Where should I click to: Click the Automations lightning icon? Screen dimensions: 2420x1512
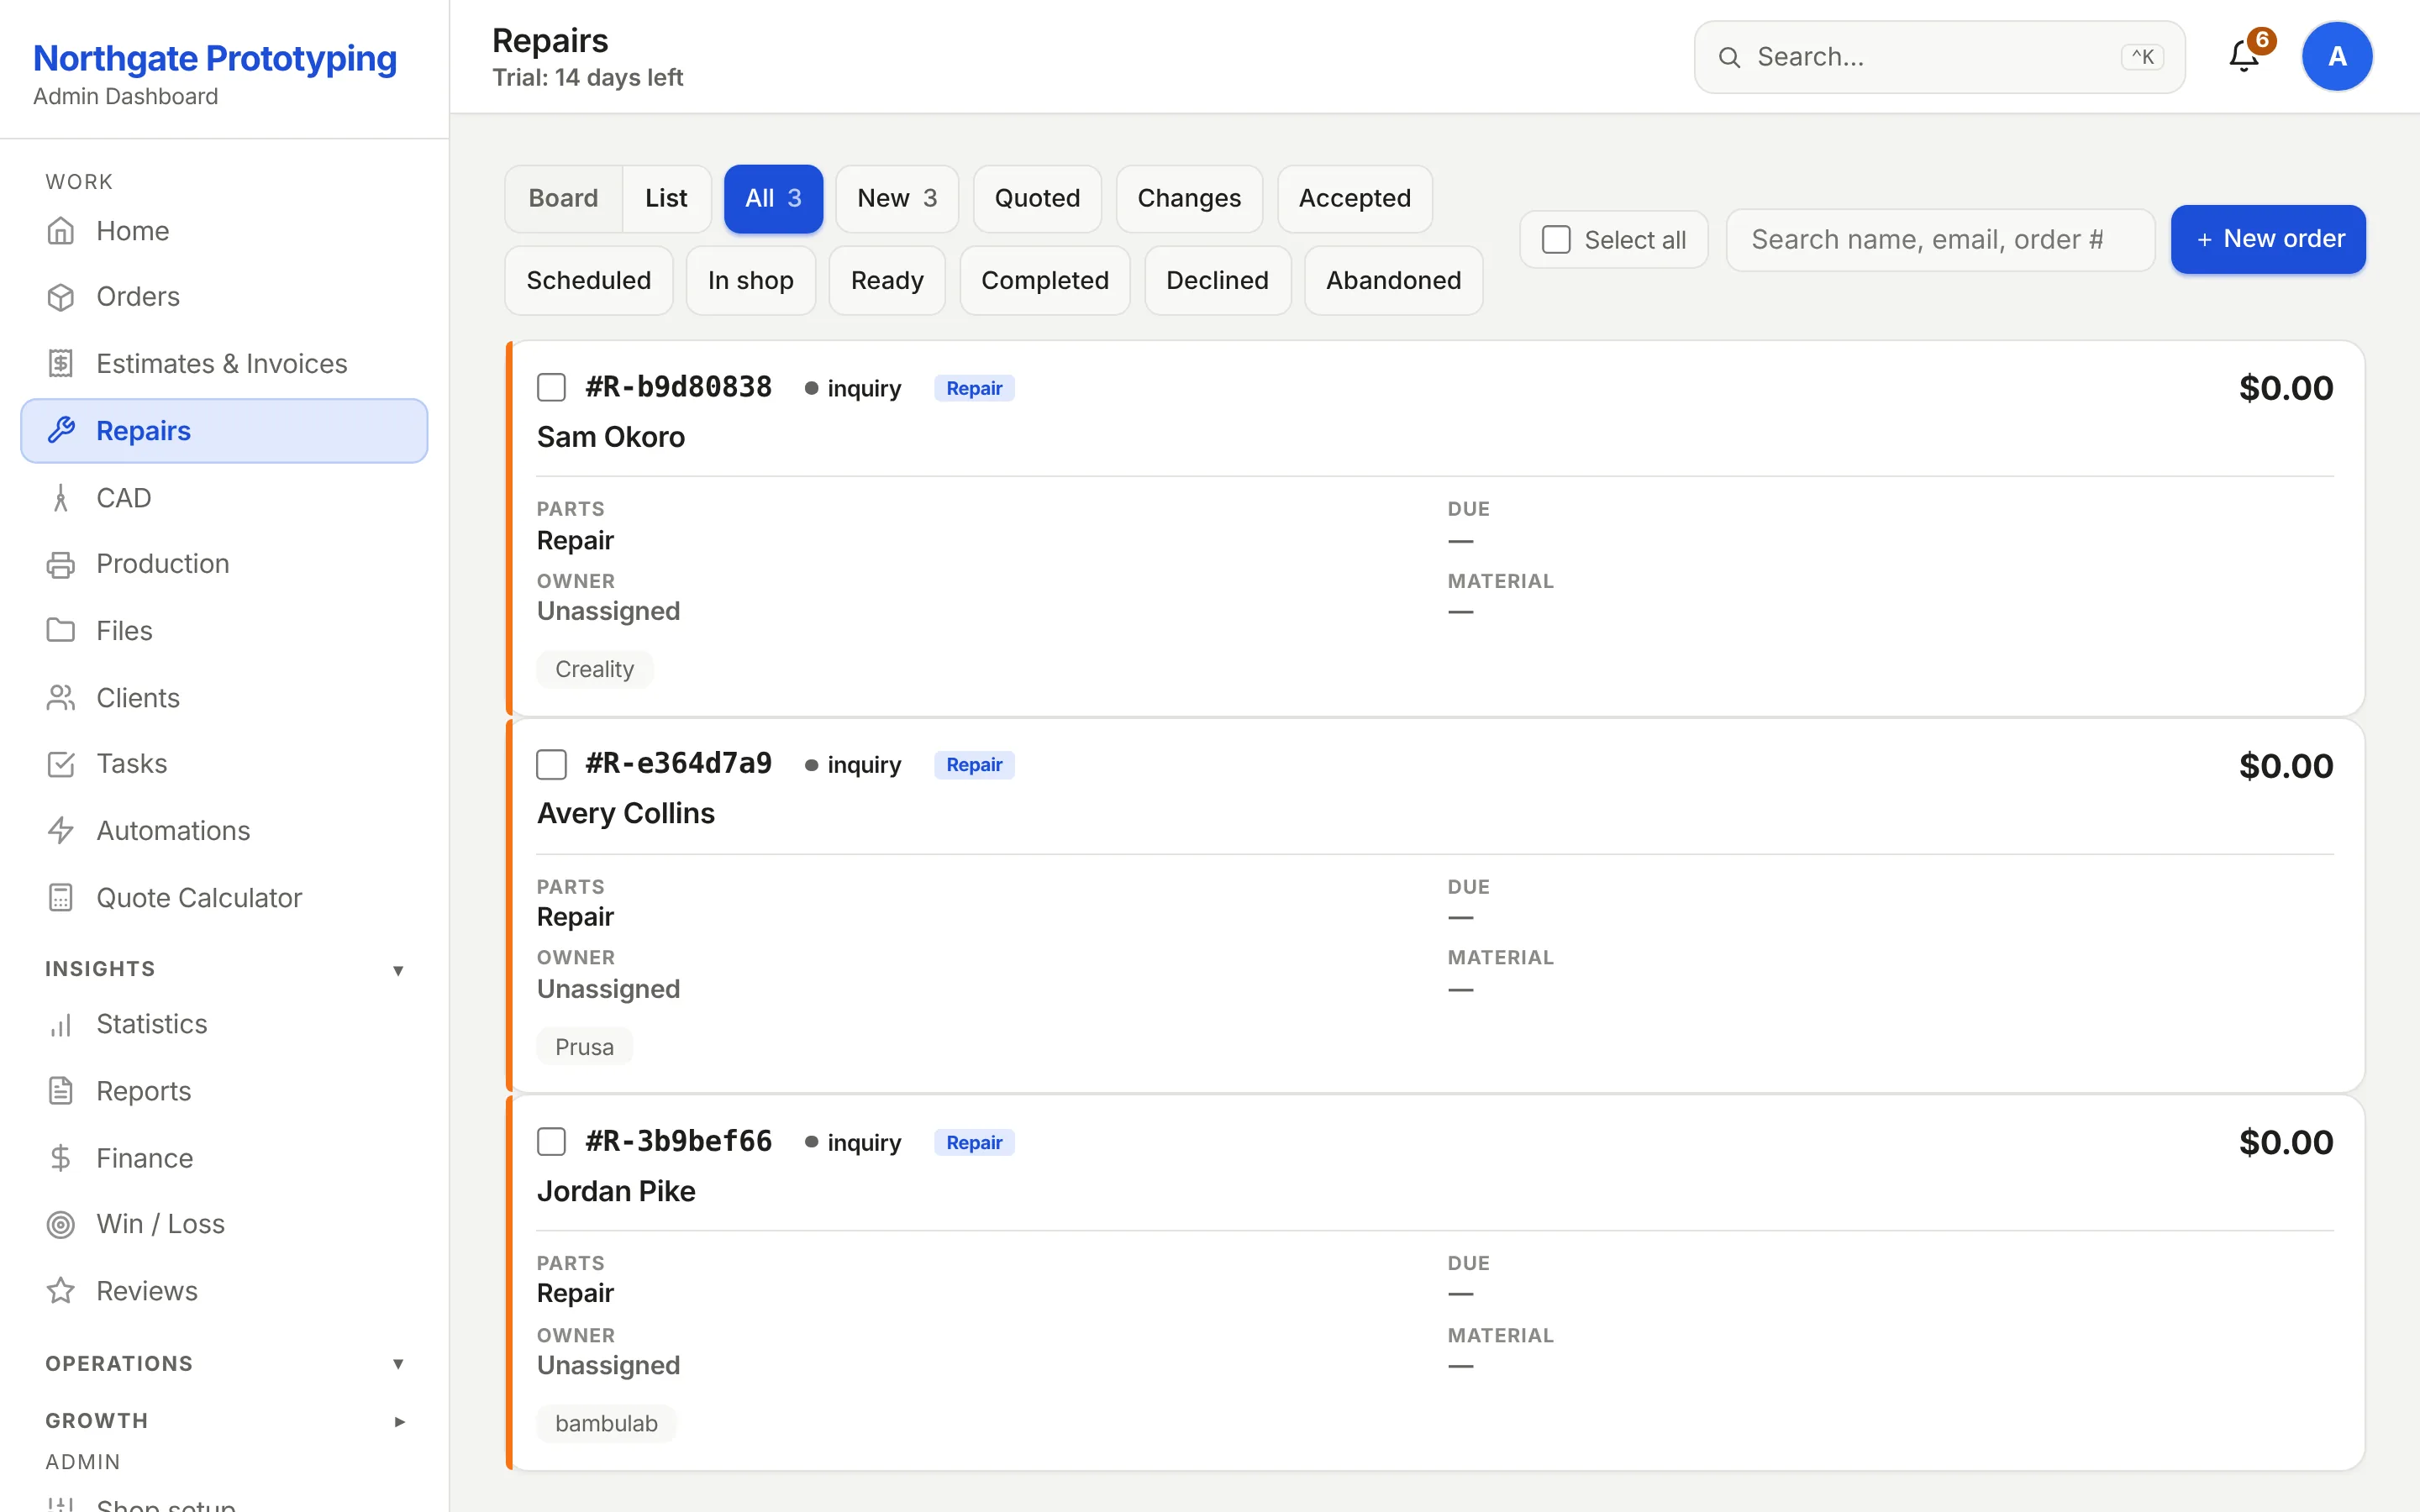tap(61, 831)
